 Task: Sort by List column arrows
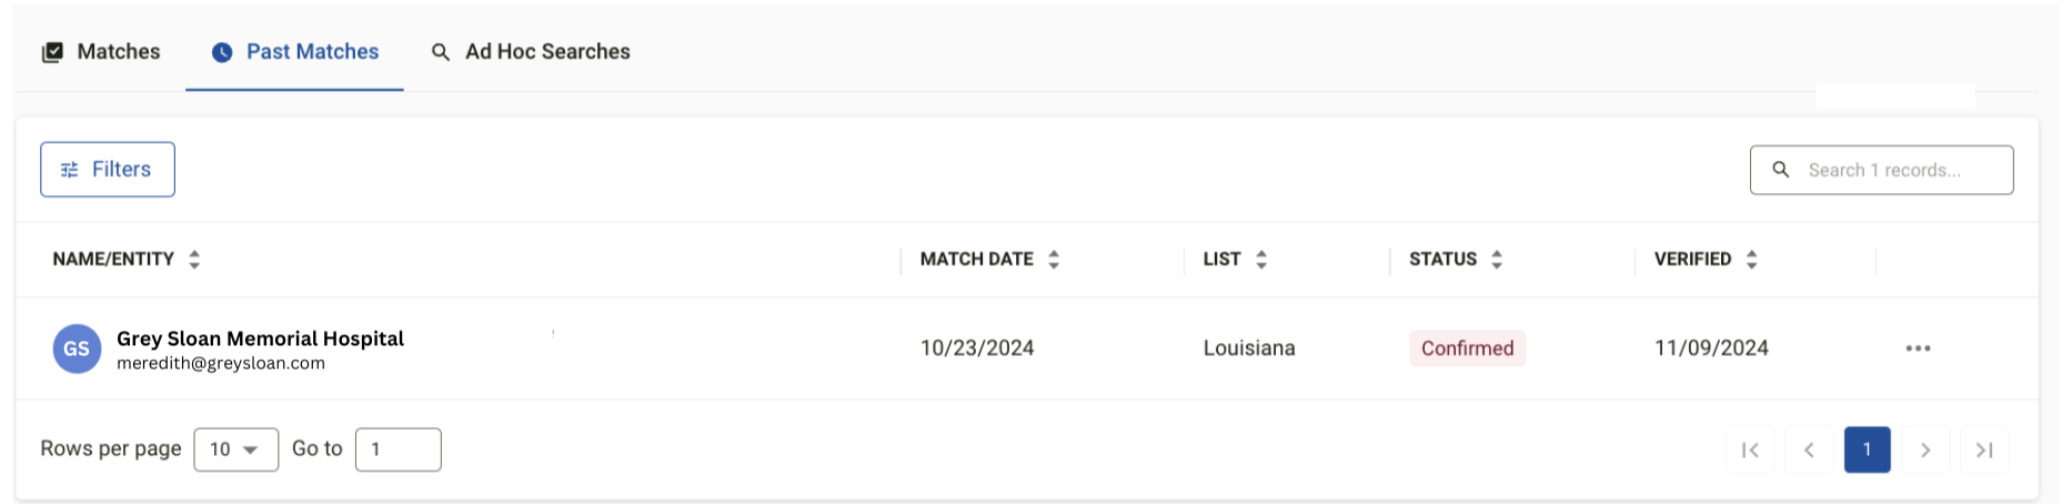tap(1261, 259)
